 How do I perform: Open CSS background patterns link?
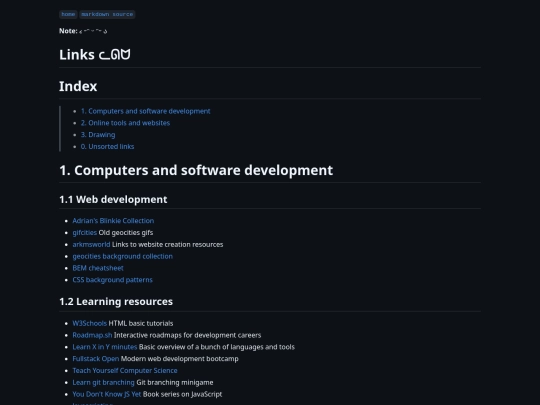pos(112,280)
